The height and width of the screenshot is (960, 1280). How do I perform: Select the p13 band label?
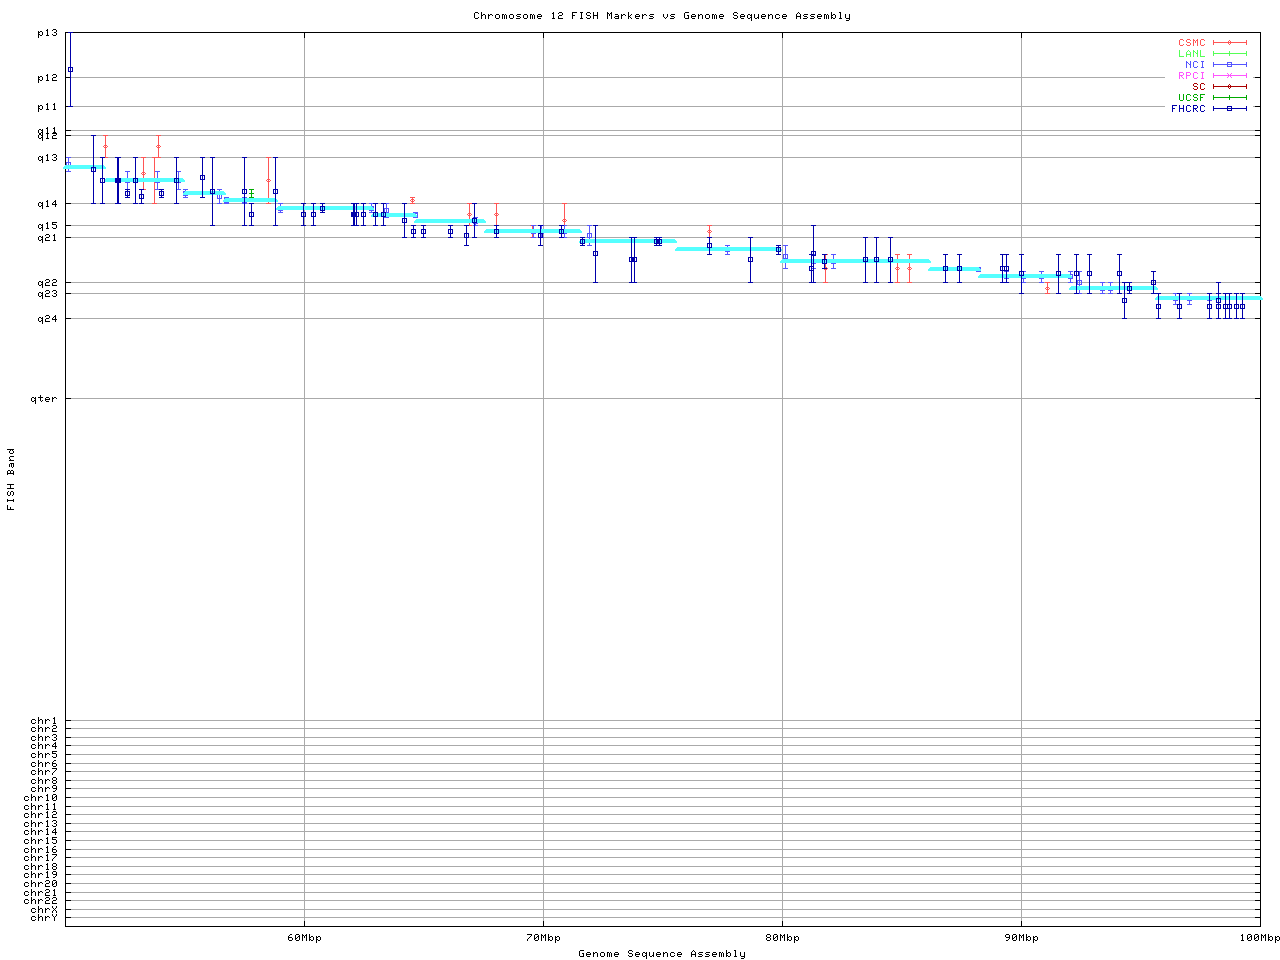pyautogui.click(x=47, y=34)
